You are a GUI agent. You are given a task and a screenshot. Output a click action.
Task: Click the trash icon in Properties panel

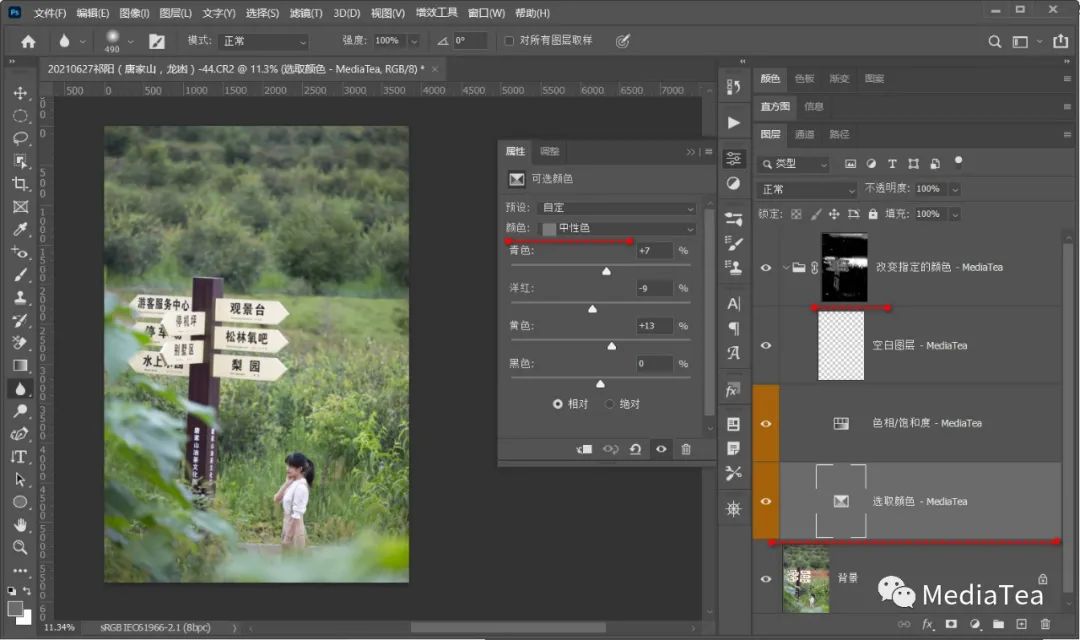click(x=686, y=449)
